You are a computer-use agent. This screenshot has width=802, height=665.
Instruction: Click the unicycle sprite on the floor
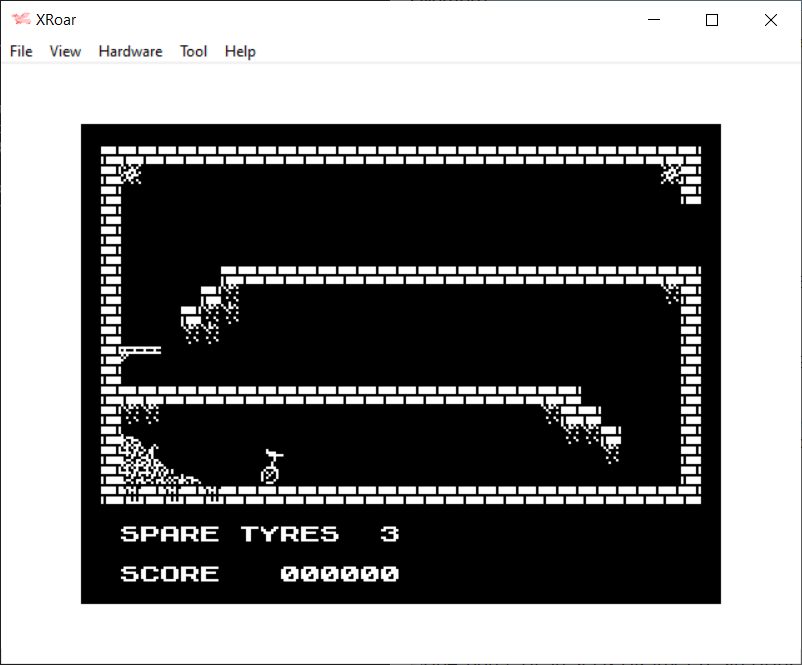click(270, 468)
